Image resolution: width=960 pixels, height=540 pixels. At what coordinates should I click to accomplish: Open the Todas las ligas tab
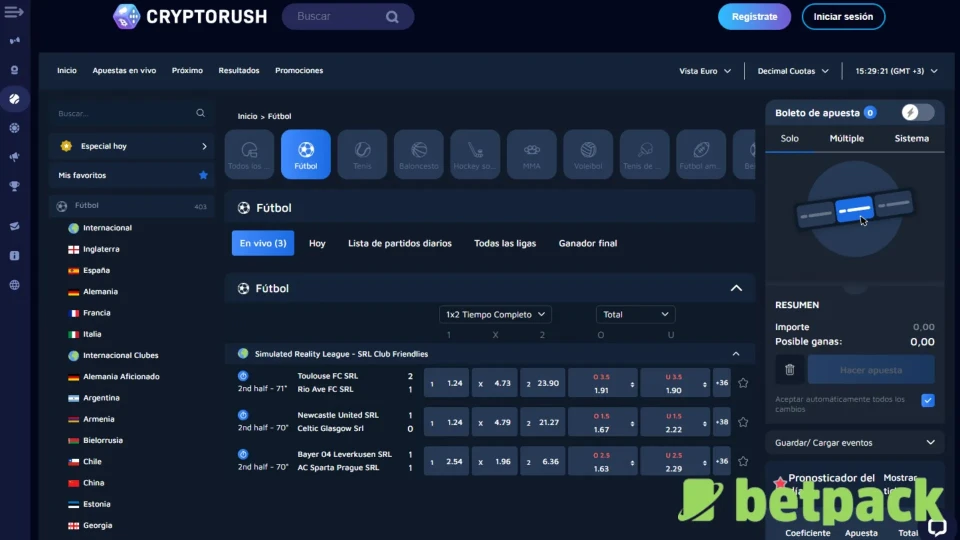[504, 243]
